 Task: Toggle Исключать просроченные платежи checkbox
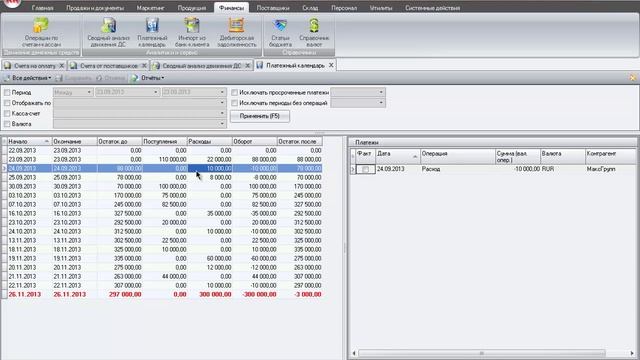tap(234, 93)
